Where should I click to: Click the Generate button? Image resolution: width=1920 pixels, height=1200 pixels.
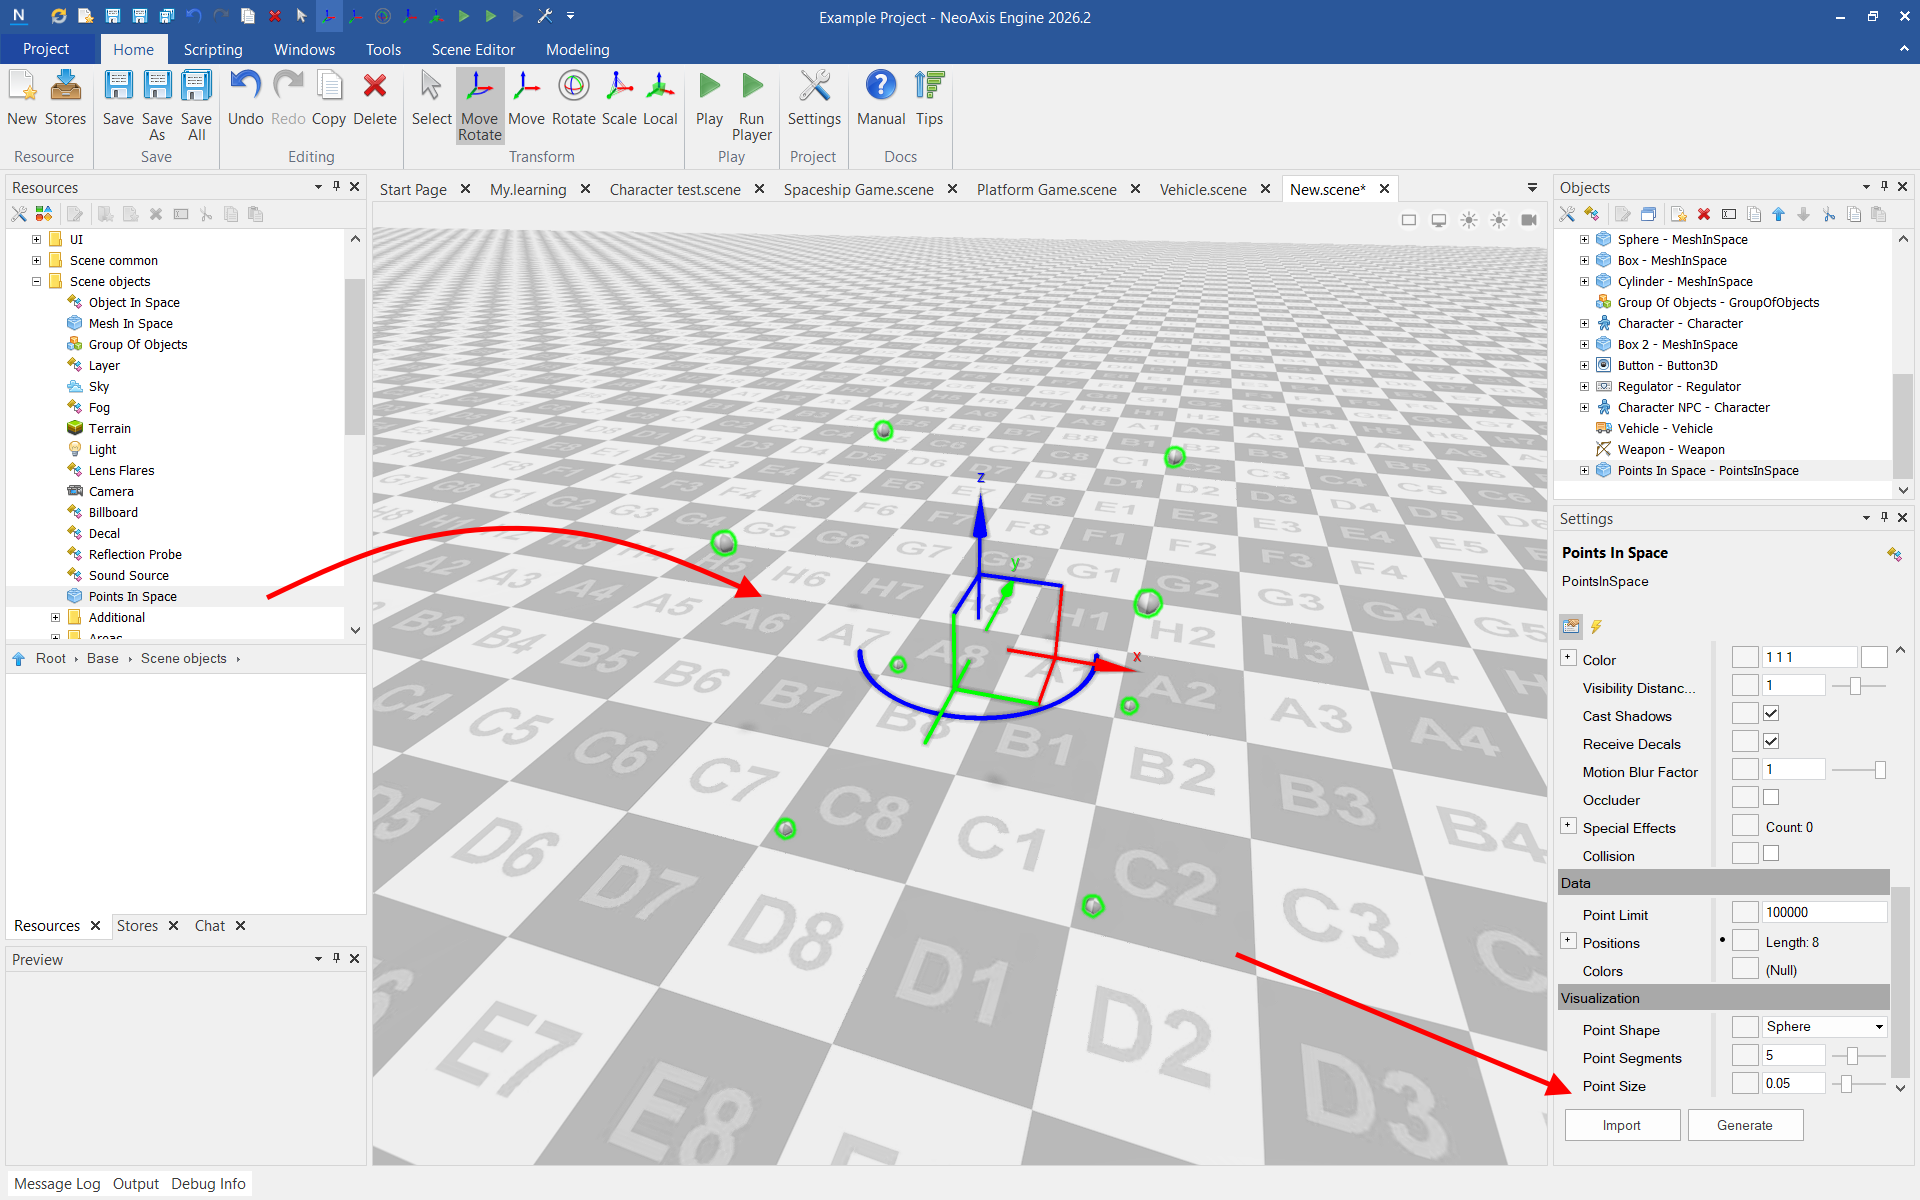coord(1745,1125)
